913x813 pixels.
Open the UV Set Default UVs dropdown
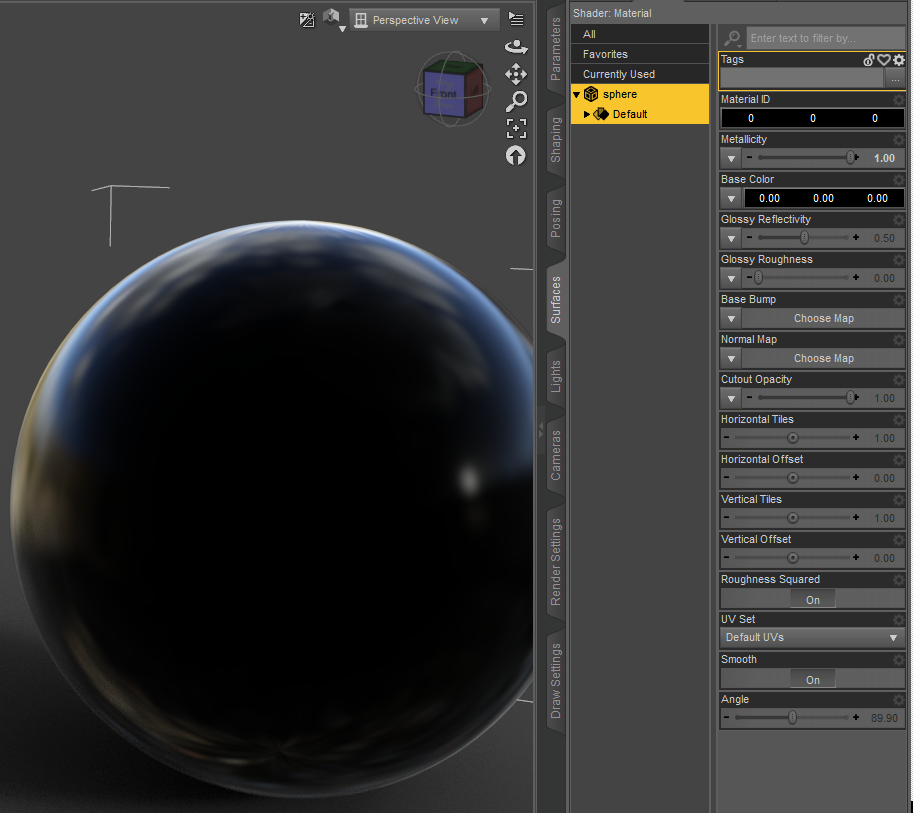(812, 637)
